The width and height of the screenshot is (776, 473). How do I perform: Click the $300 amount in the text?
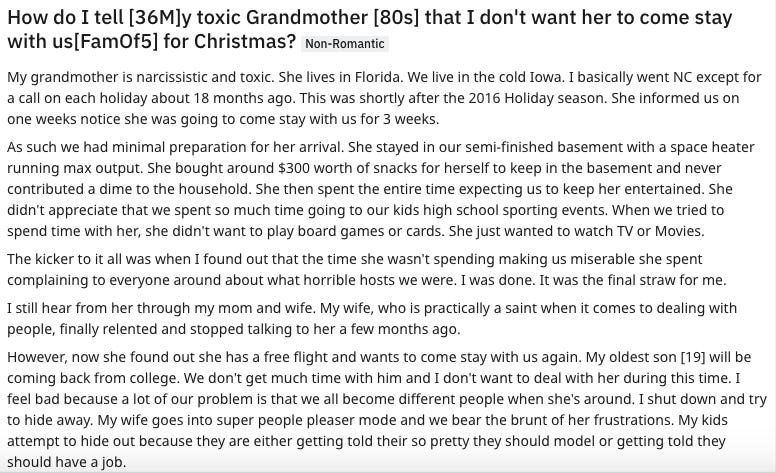tap(294, 168)
